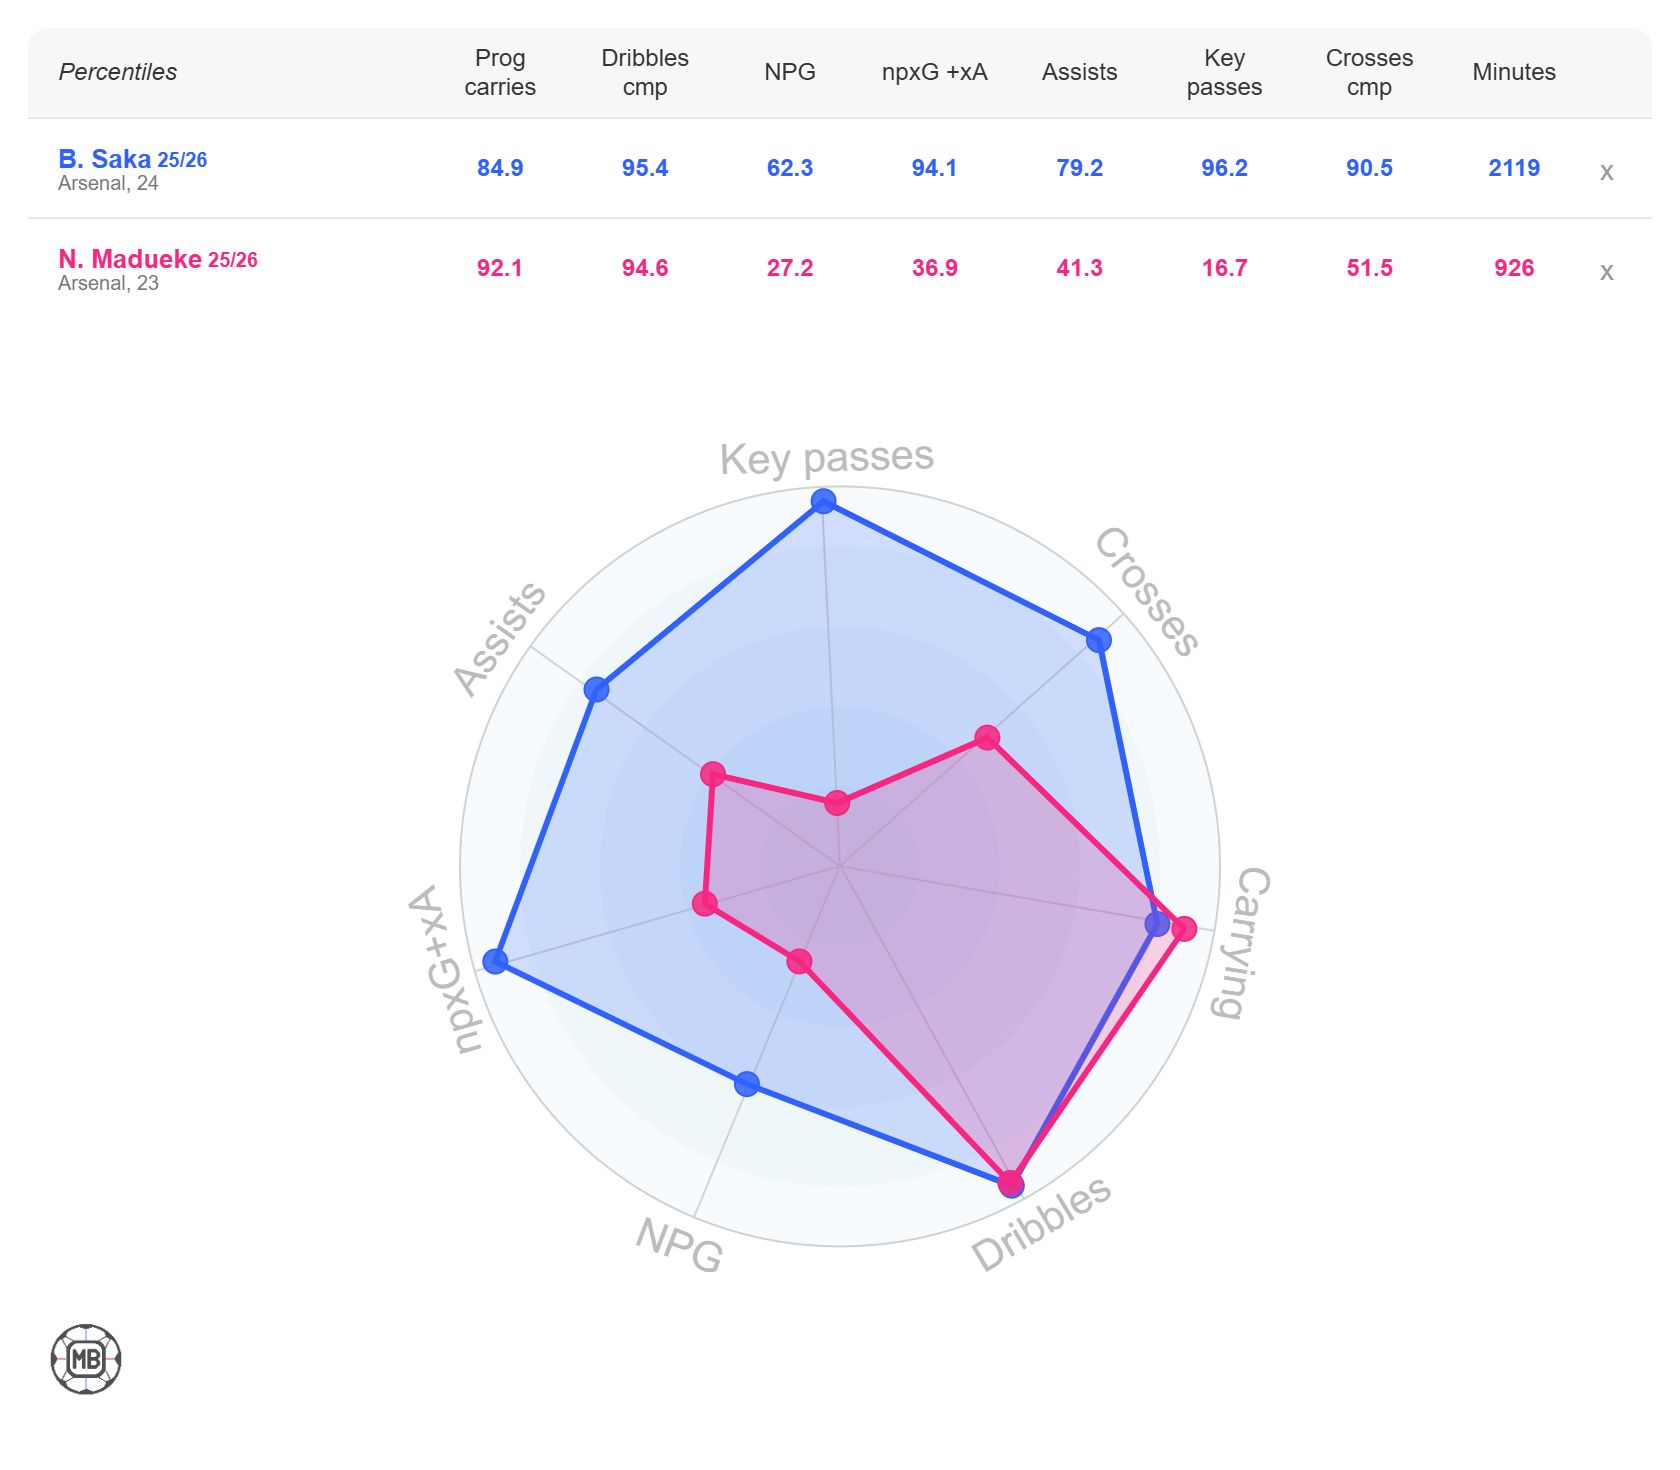This screenshot has height=1470, width=1680.
Task: Click Madueke's 92.1 Prog carries value
Action: 499,268
